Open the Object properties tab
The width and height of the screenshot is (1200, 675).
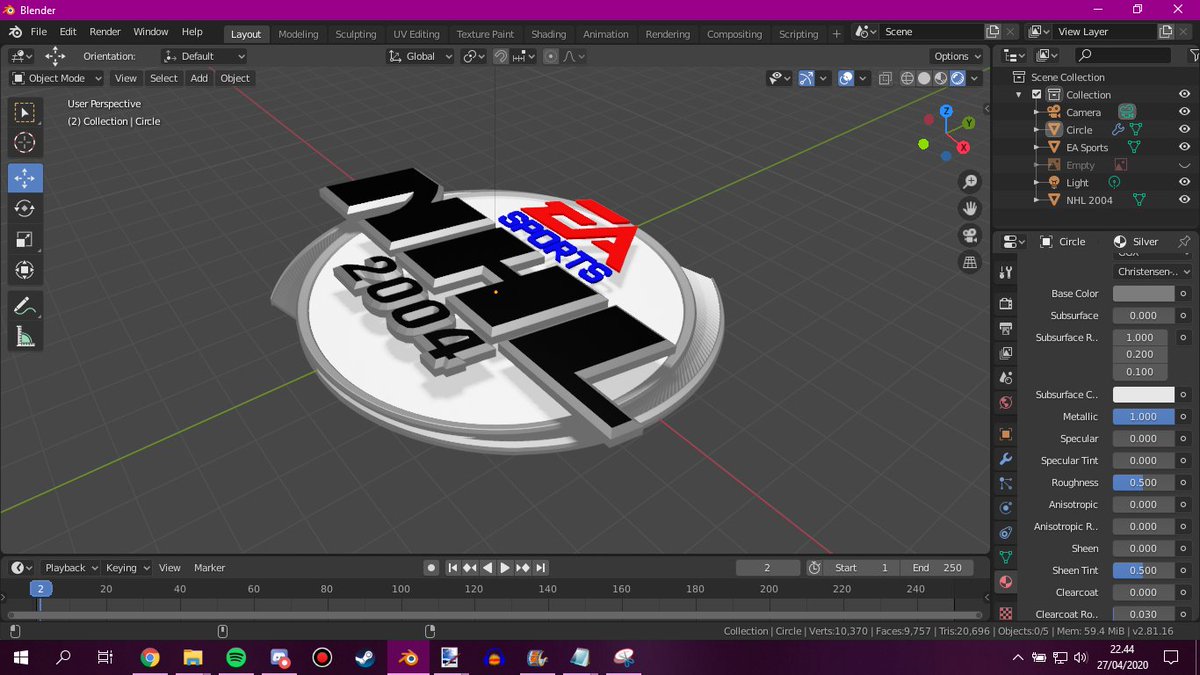point(1006,434)
